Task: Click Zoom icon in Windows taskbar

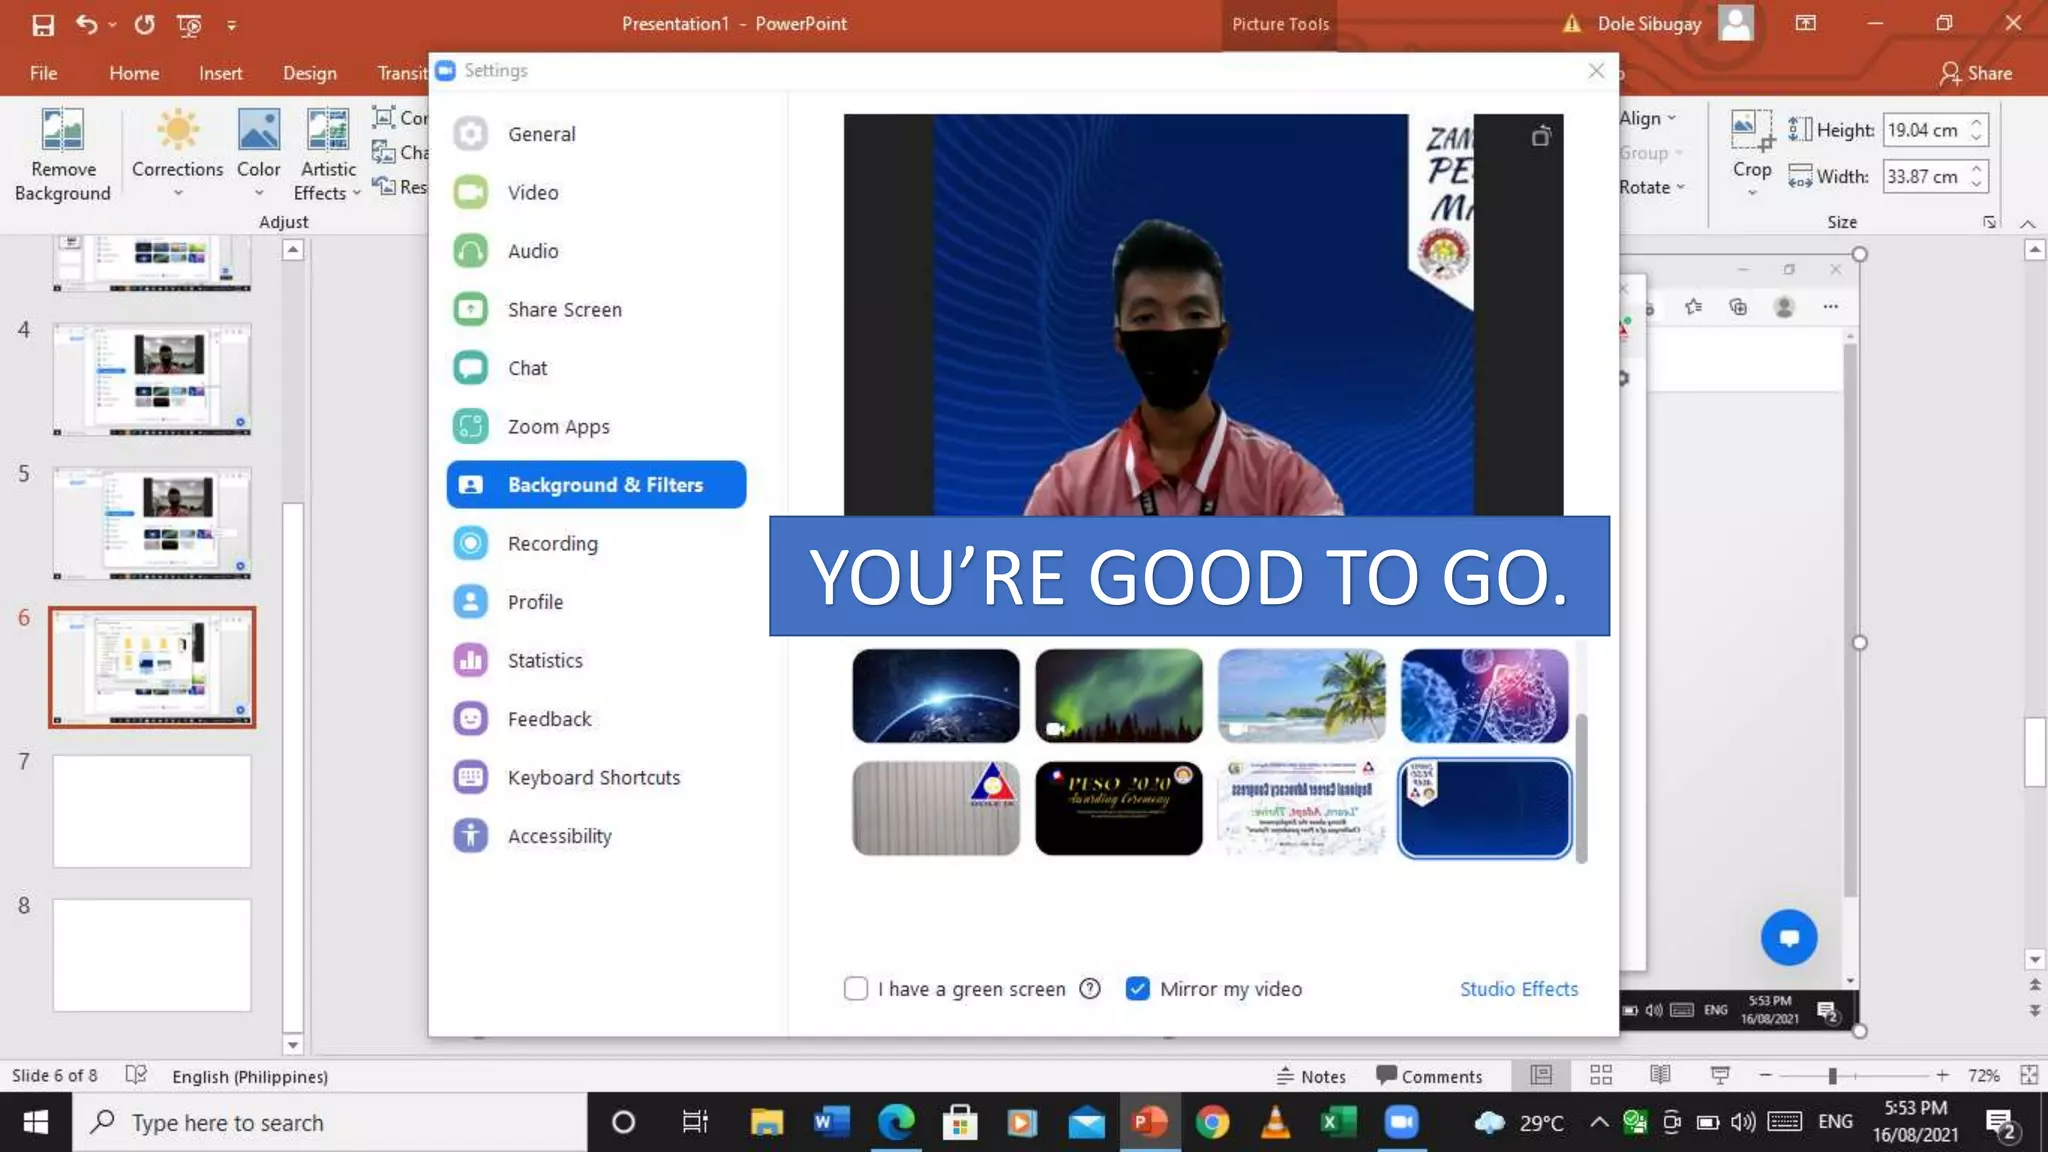Action: [x=1401, y=1122]
